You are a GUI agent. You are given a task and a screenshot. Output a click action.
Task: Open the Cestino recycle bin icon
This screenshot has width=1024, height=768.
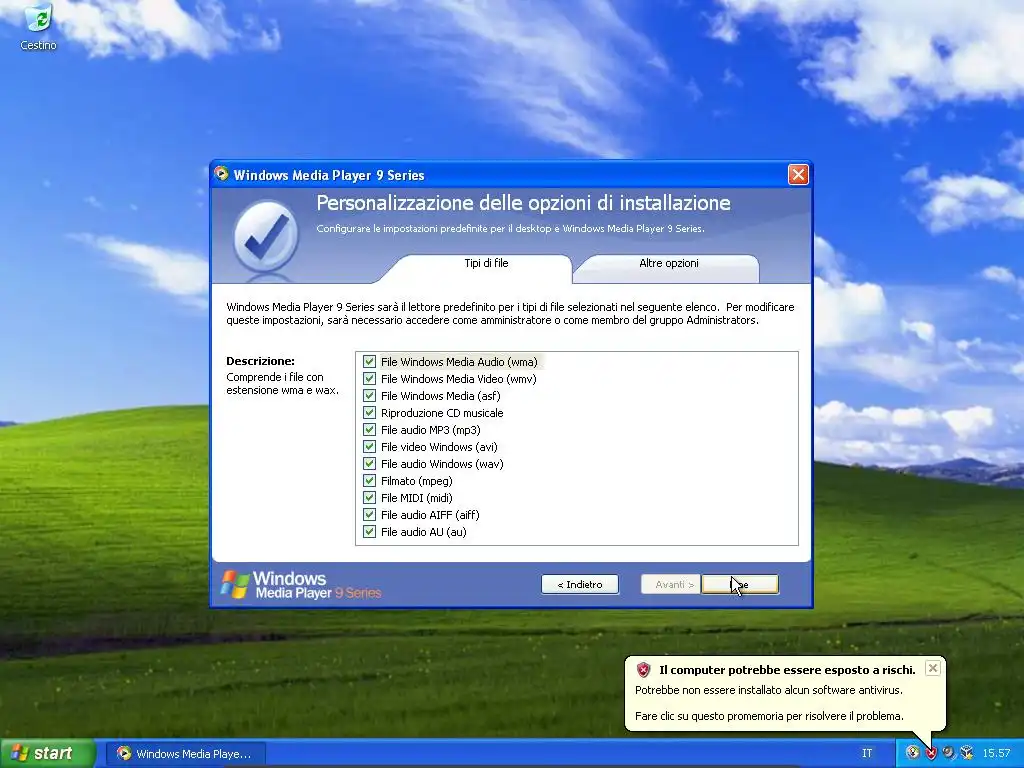pos(39,26)
